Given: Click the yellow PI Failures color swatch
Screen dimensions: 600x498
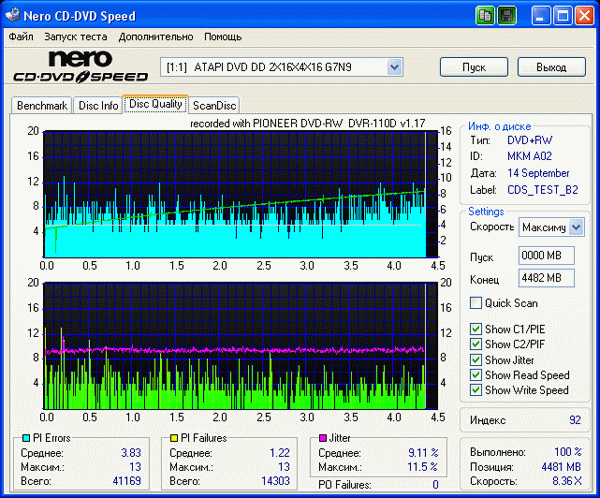Looking at the screenshot, I should pos(174,438).
